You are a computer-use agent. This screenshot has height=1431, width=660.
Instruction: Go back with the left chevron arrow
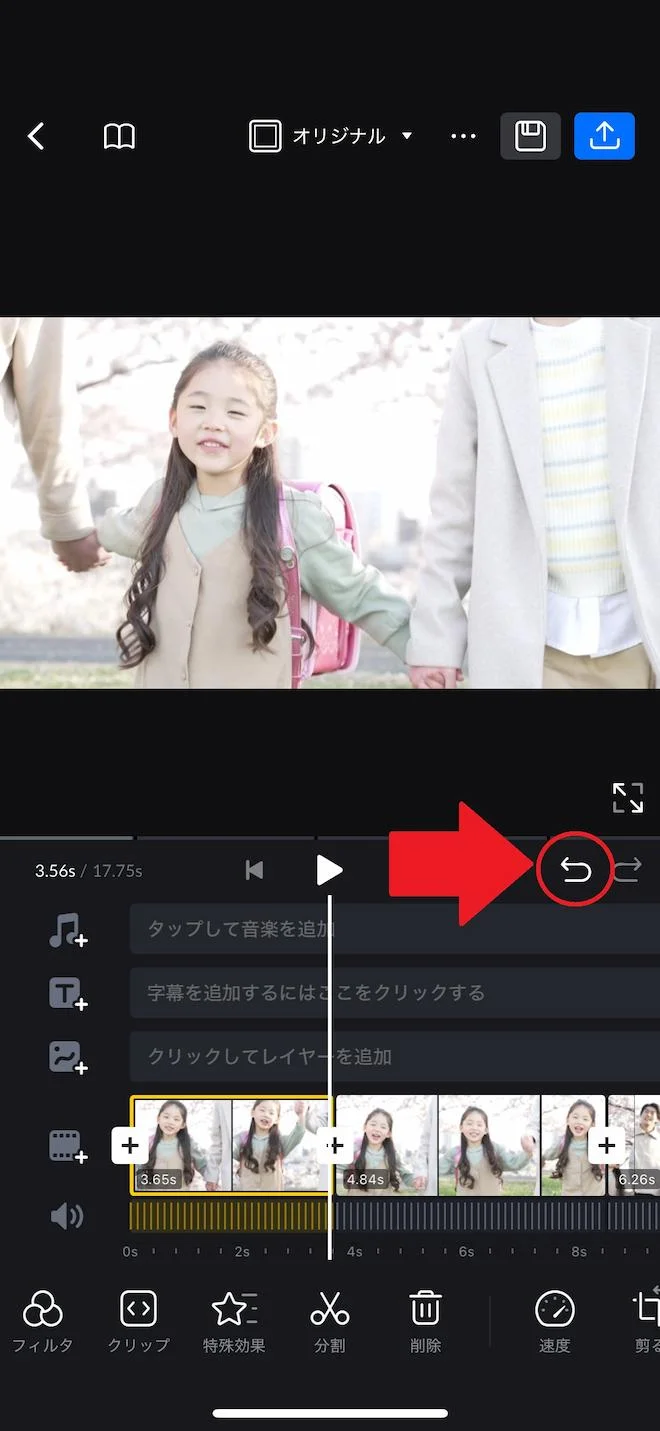pos(36,136)
